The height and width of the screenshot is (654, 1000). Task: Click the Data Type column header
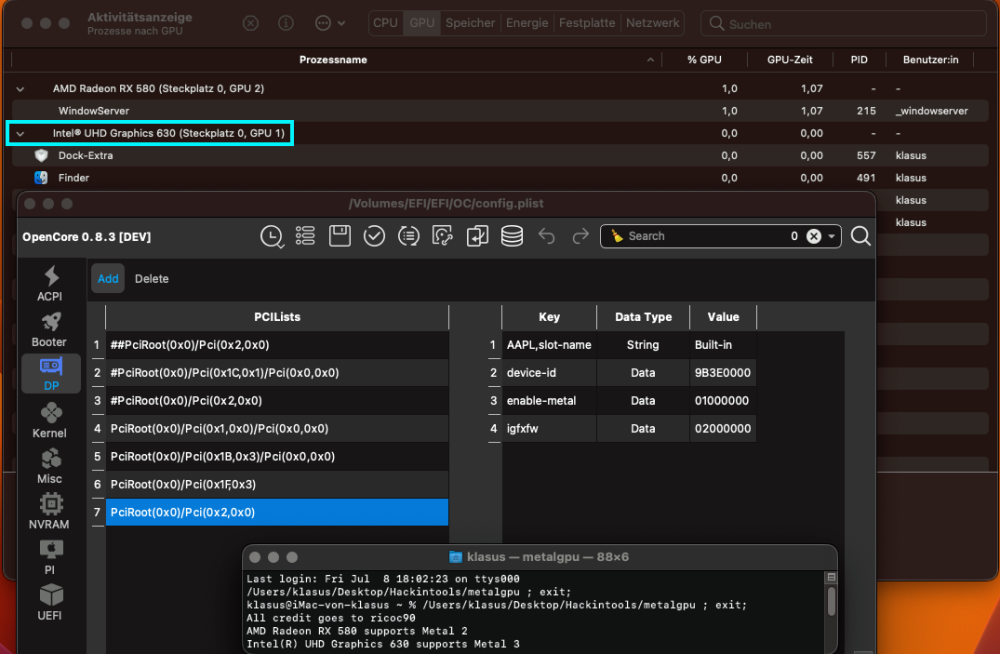(643, 317)
